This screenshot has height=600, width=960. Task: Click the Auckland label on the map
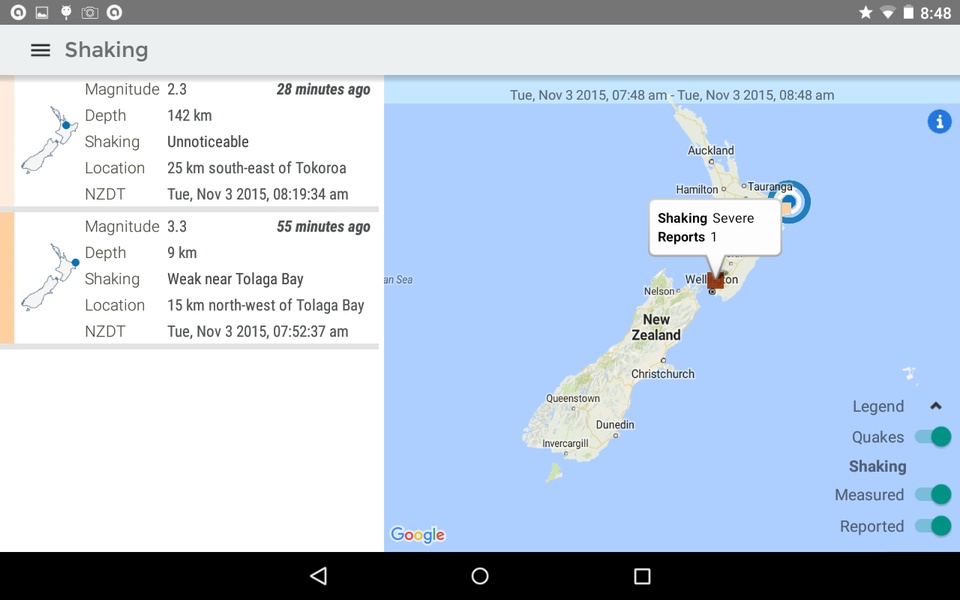(x=711, y=150)
